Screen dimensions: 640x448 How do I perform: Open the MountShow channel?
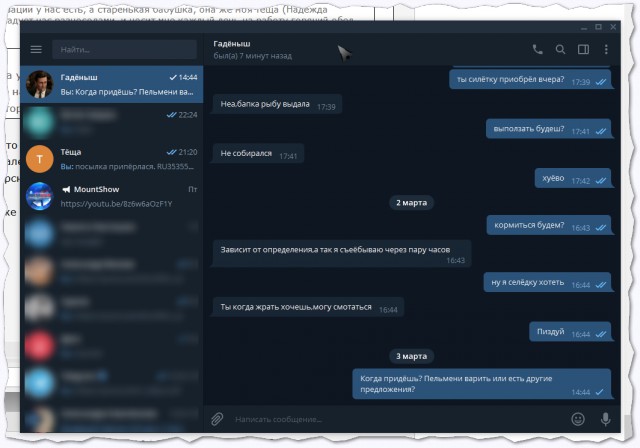pyautogui.click(x=111, y=196)
